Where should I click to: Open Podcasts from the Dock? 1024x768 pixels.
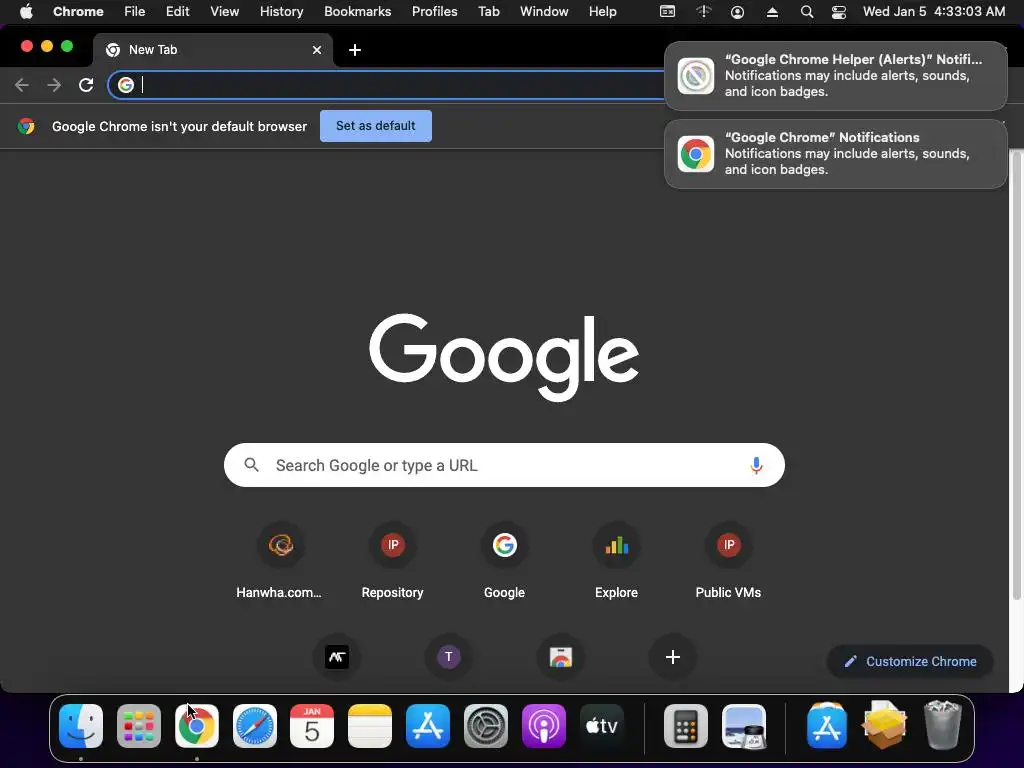[544, 726]
